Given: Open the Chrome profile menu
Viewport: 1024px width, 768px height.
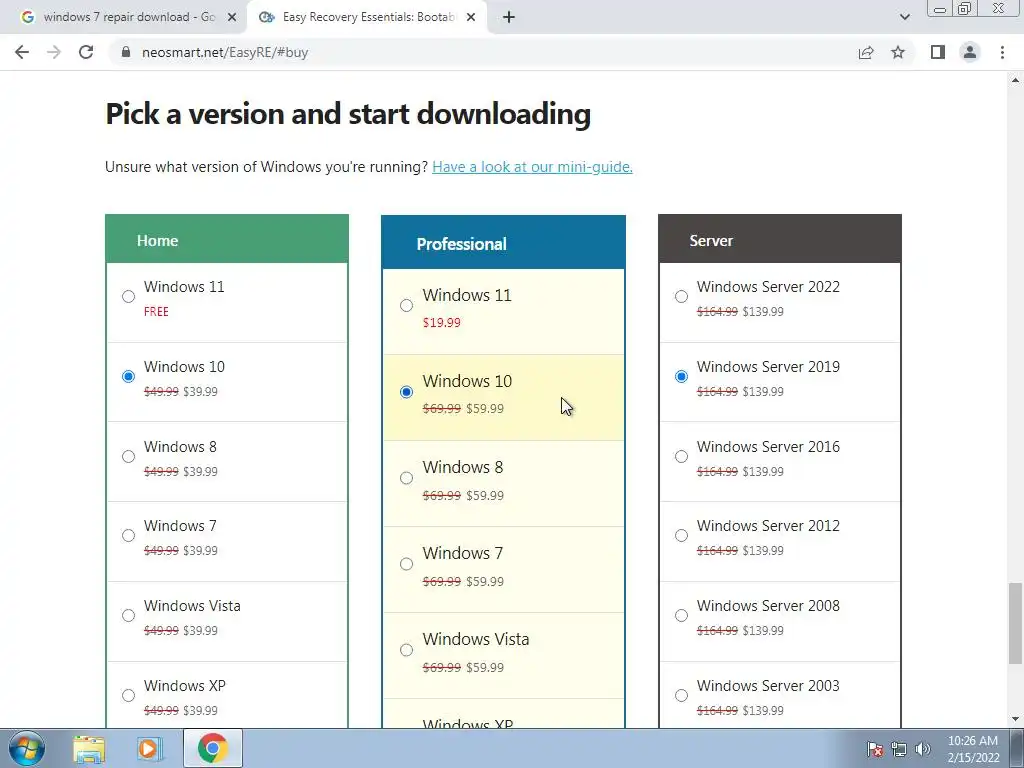Looking at the screenshot, I should click(x=970, y=52).
